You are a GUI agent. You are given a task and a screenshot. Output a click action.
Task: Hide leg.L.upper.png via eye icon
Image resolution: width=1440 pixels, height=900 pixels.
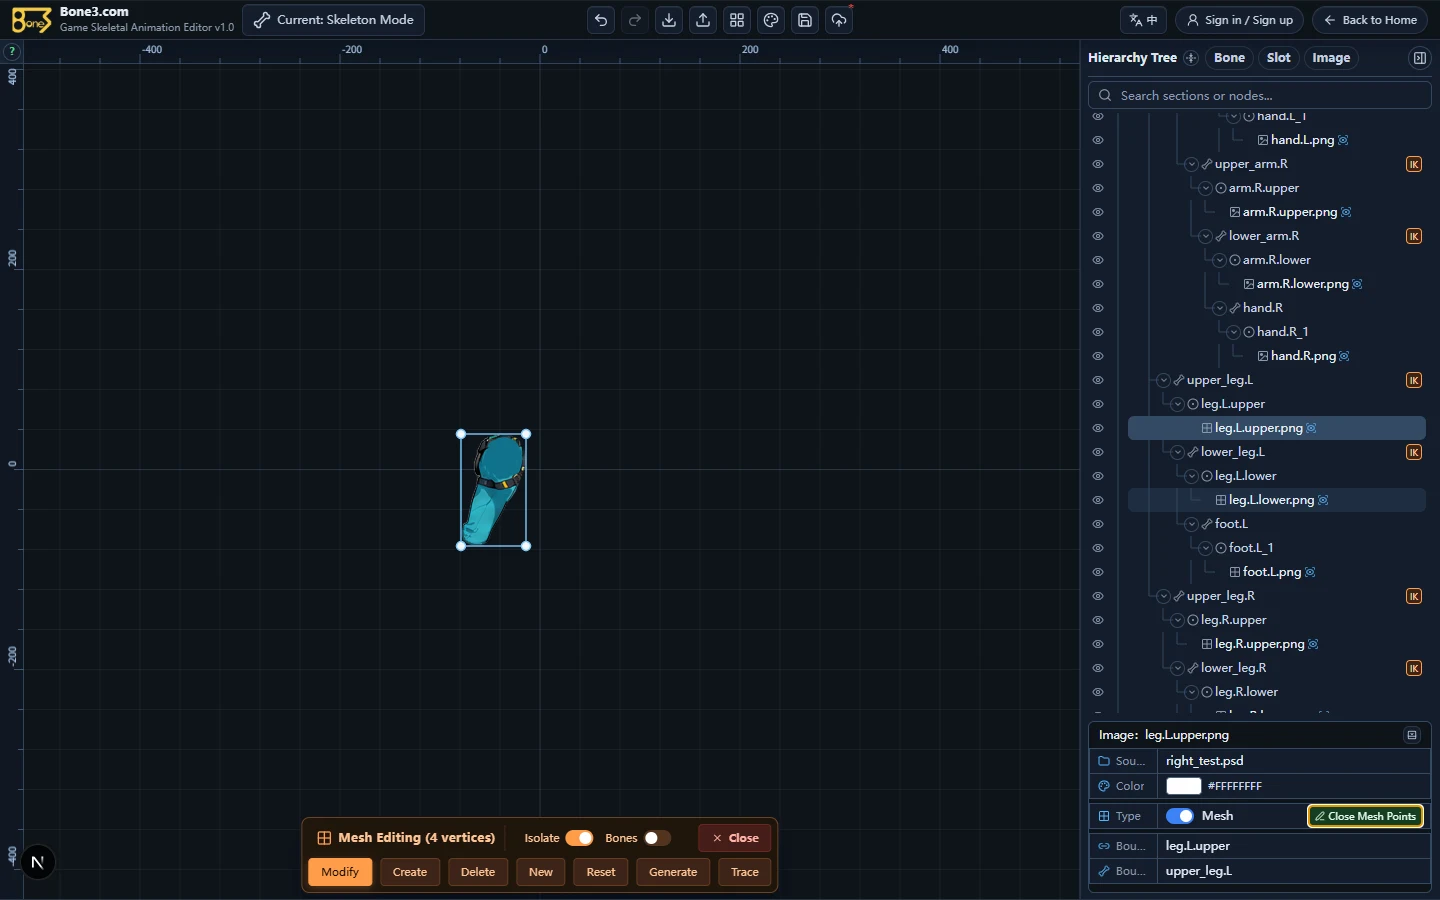click(1098, 428)
